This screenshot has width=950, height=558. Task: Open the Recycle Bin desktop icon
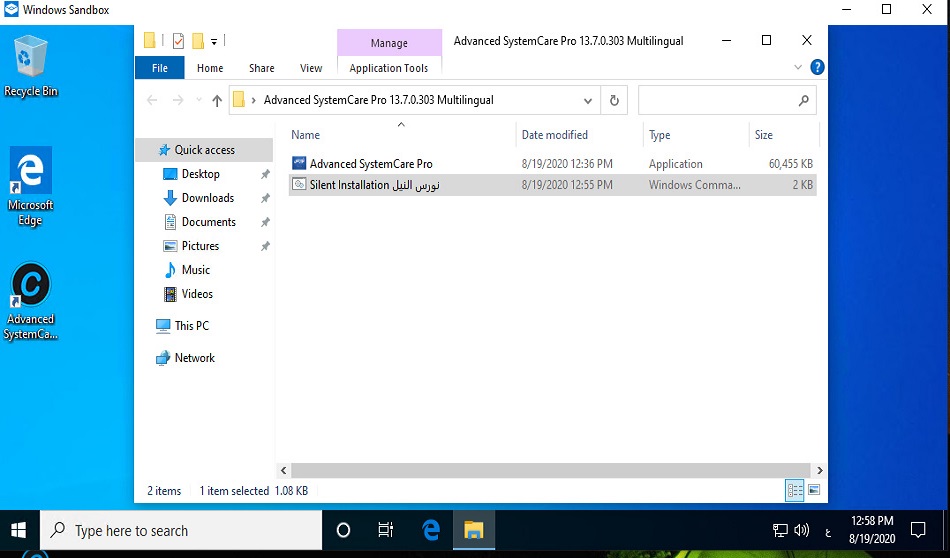[31, 64]
